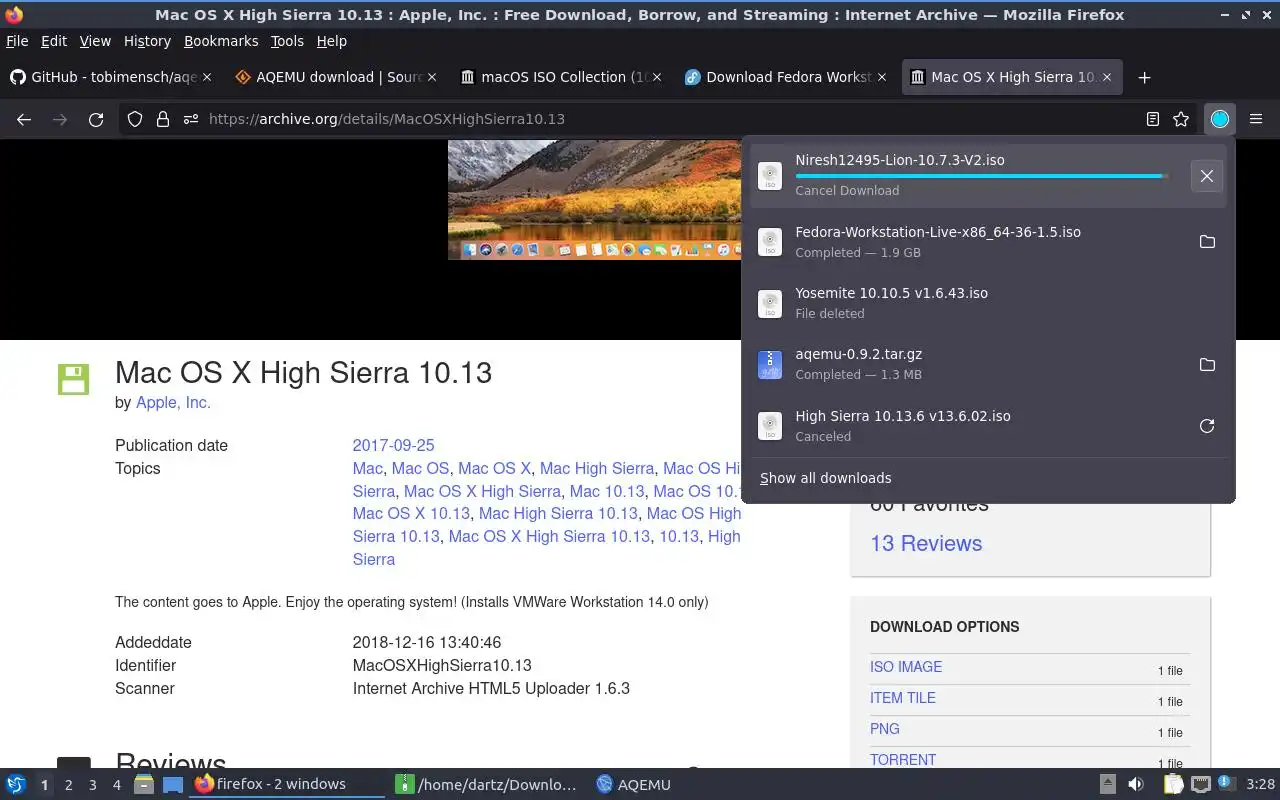Viewport: 1280px width, 800px height.
Task: Download the TORRENT option
Action: point(903,760)
